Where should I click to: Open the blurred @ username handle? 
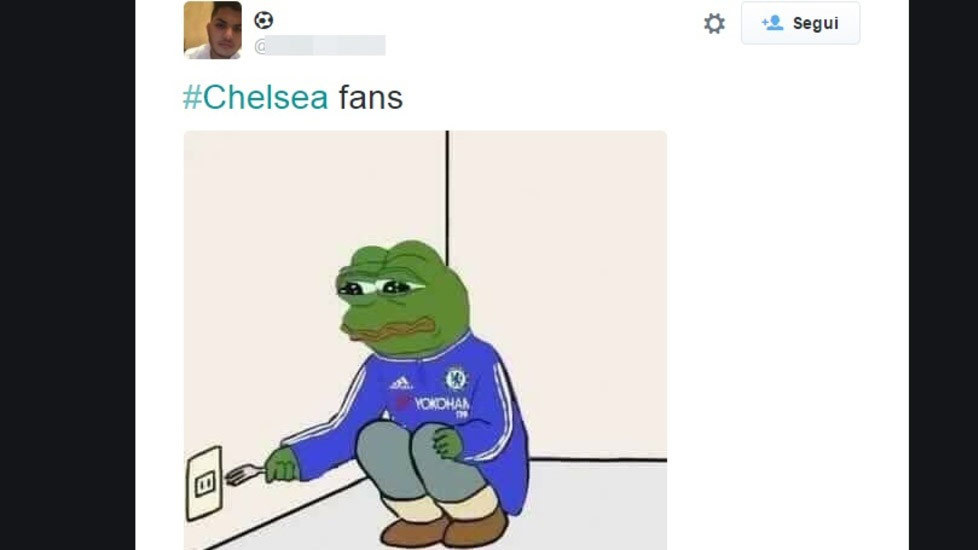tap(319, 46)
